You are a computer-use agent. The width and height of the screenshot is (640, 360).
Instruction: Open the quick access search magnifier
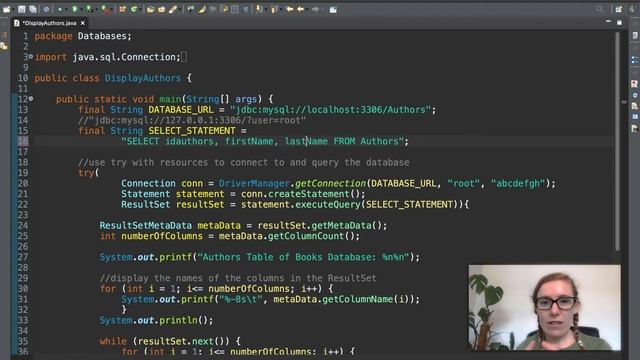coord(599,9)
